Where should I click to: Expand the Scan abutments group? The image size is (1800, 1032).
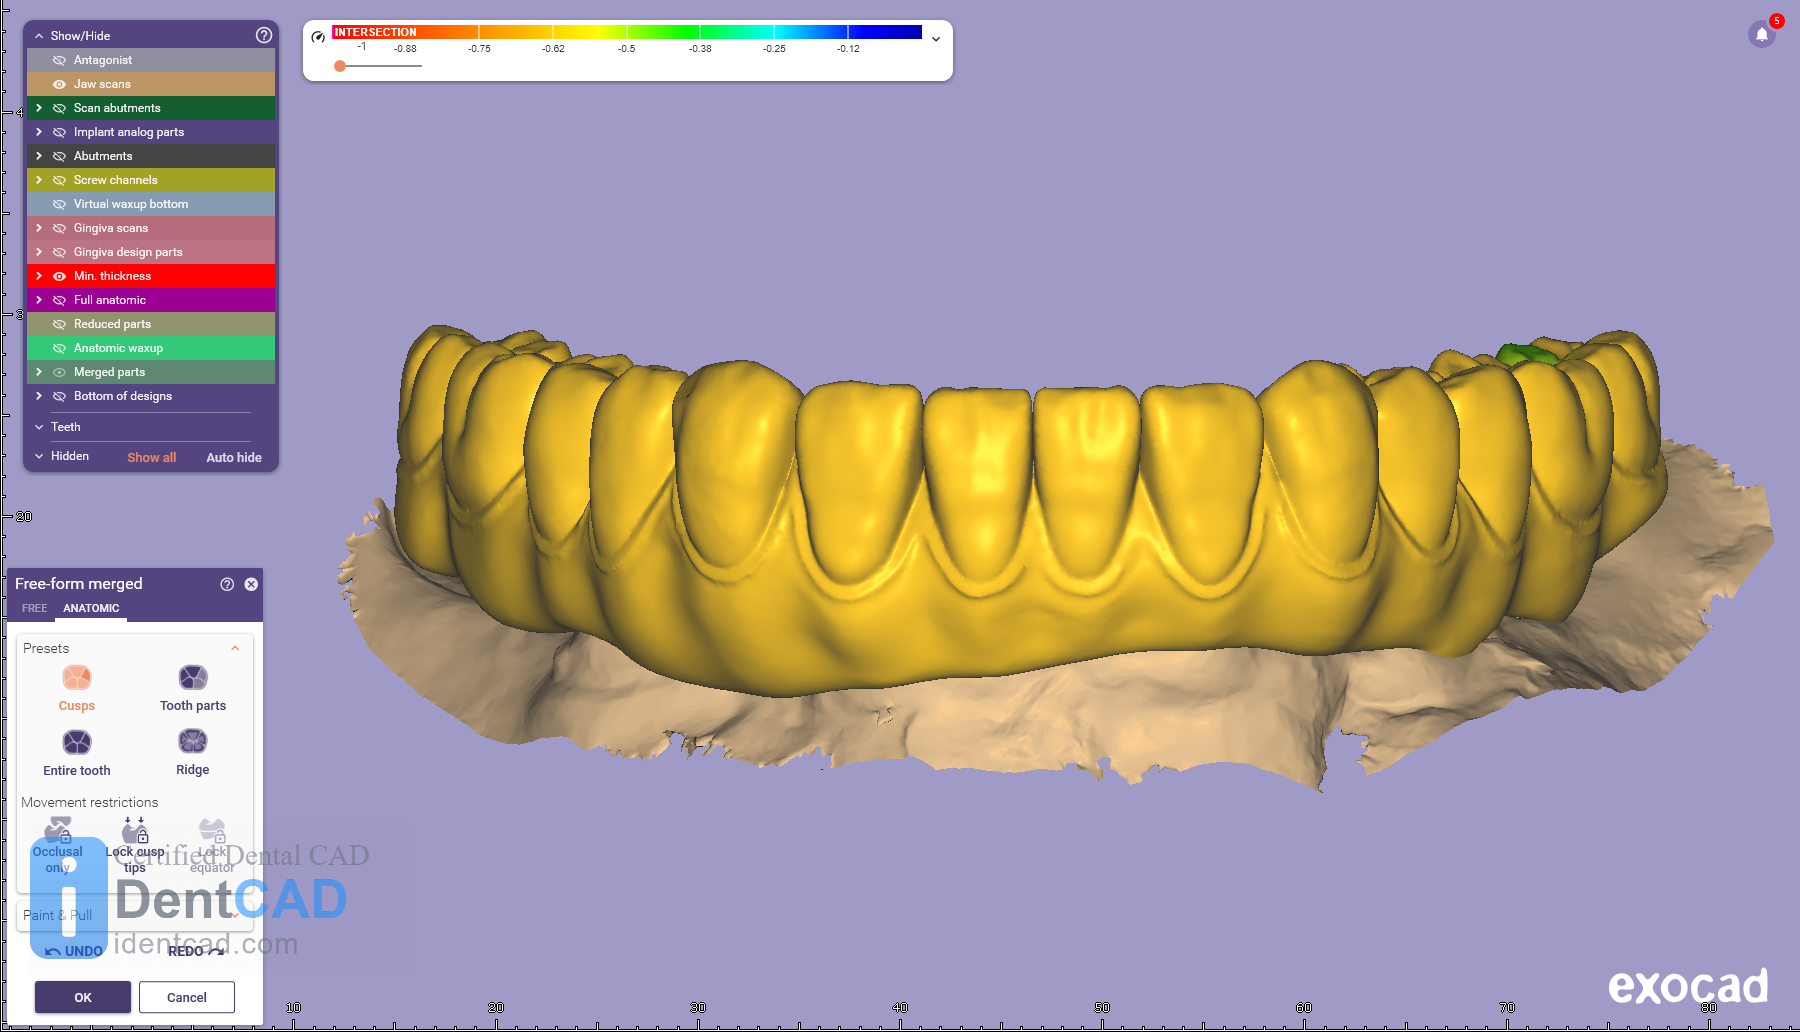tap(39, 108)
